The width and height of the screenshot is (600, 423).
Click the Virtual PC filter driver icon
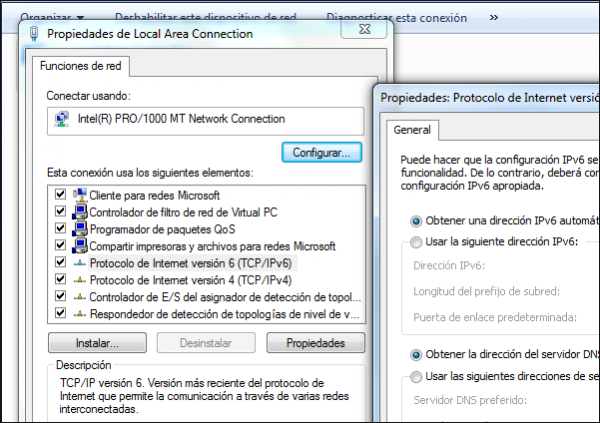coord(80,212)
